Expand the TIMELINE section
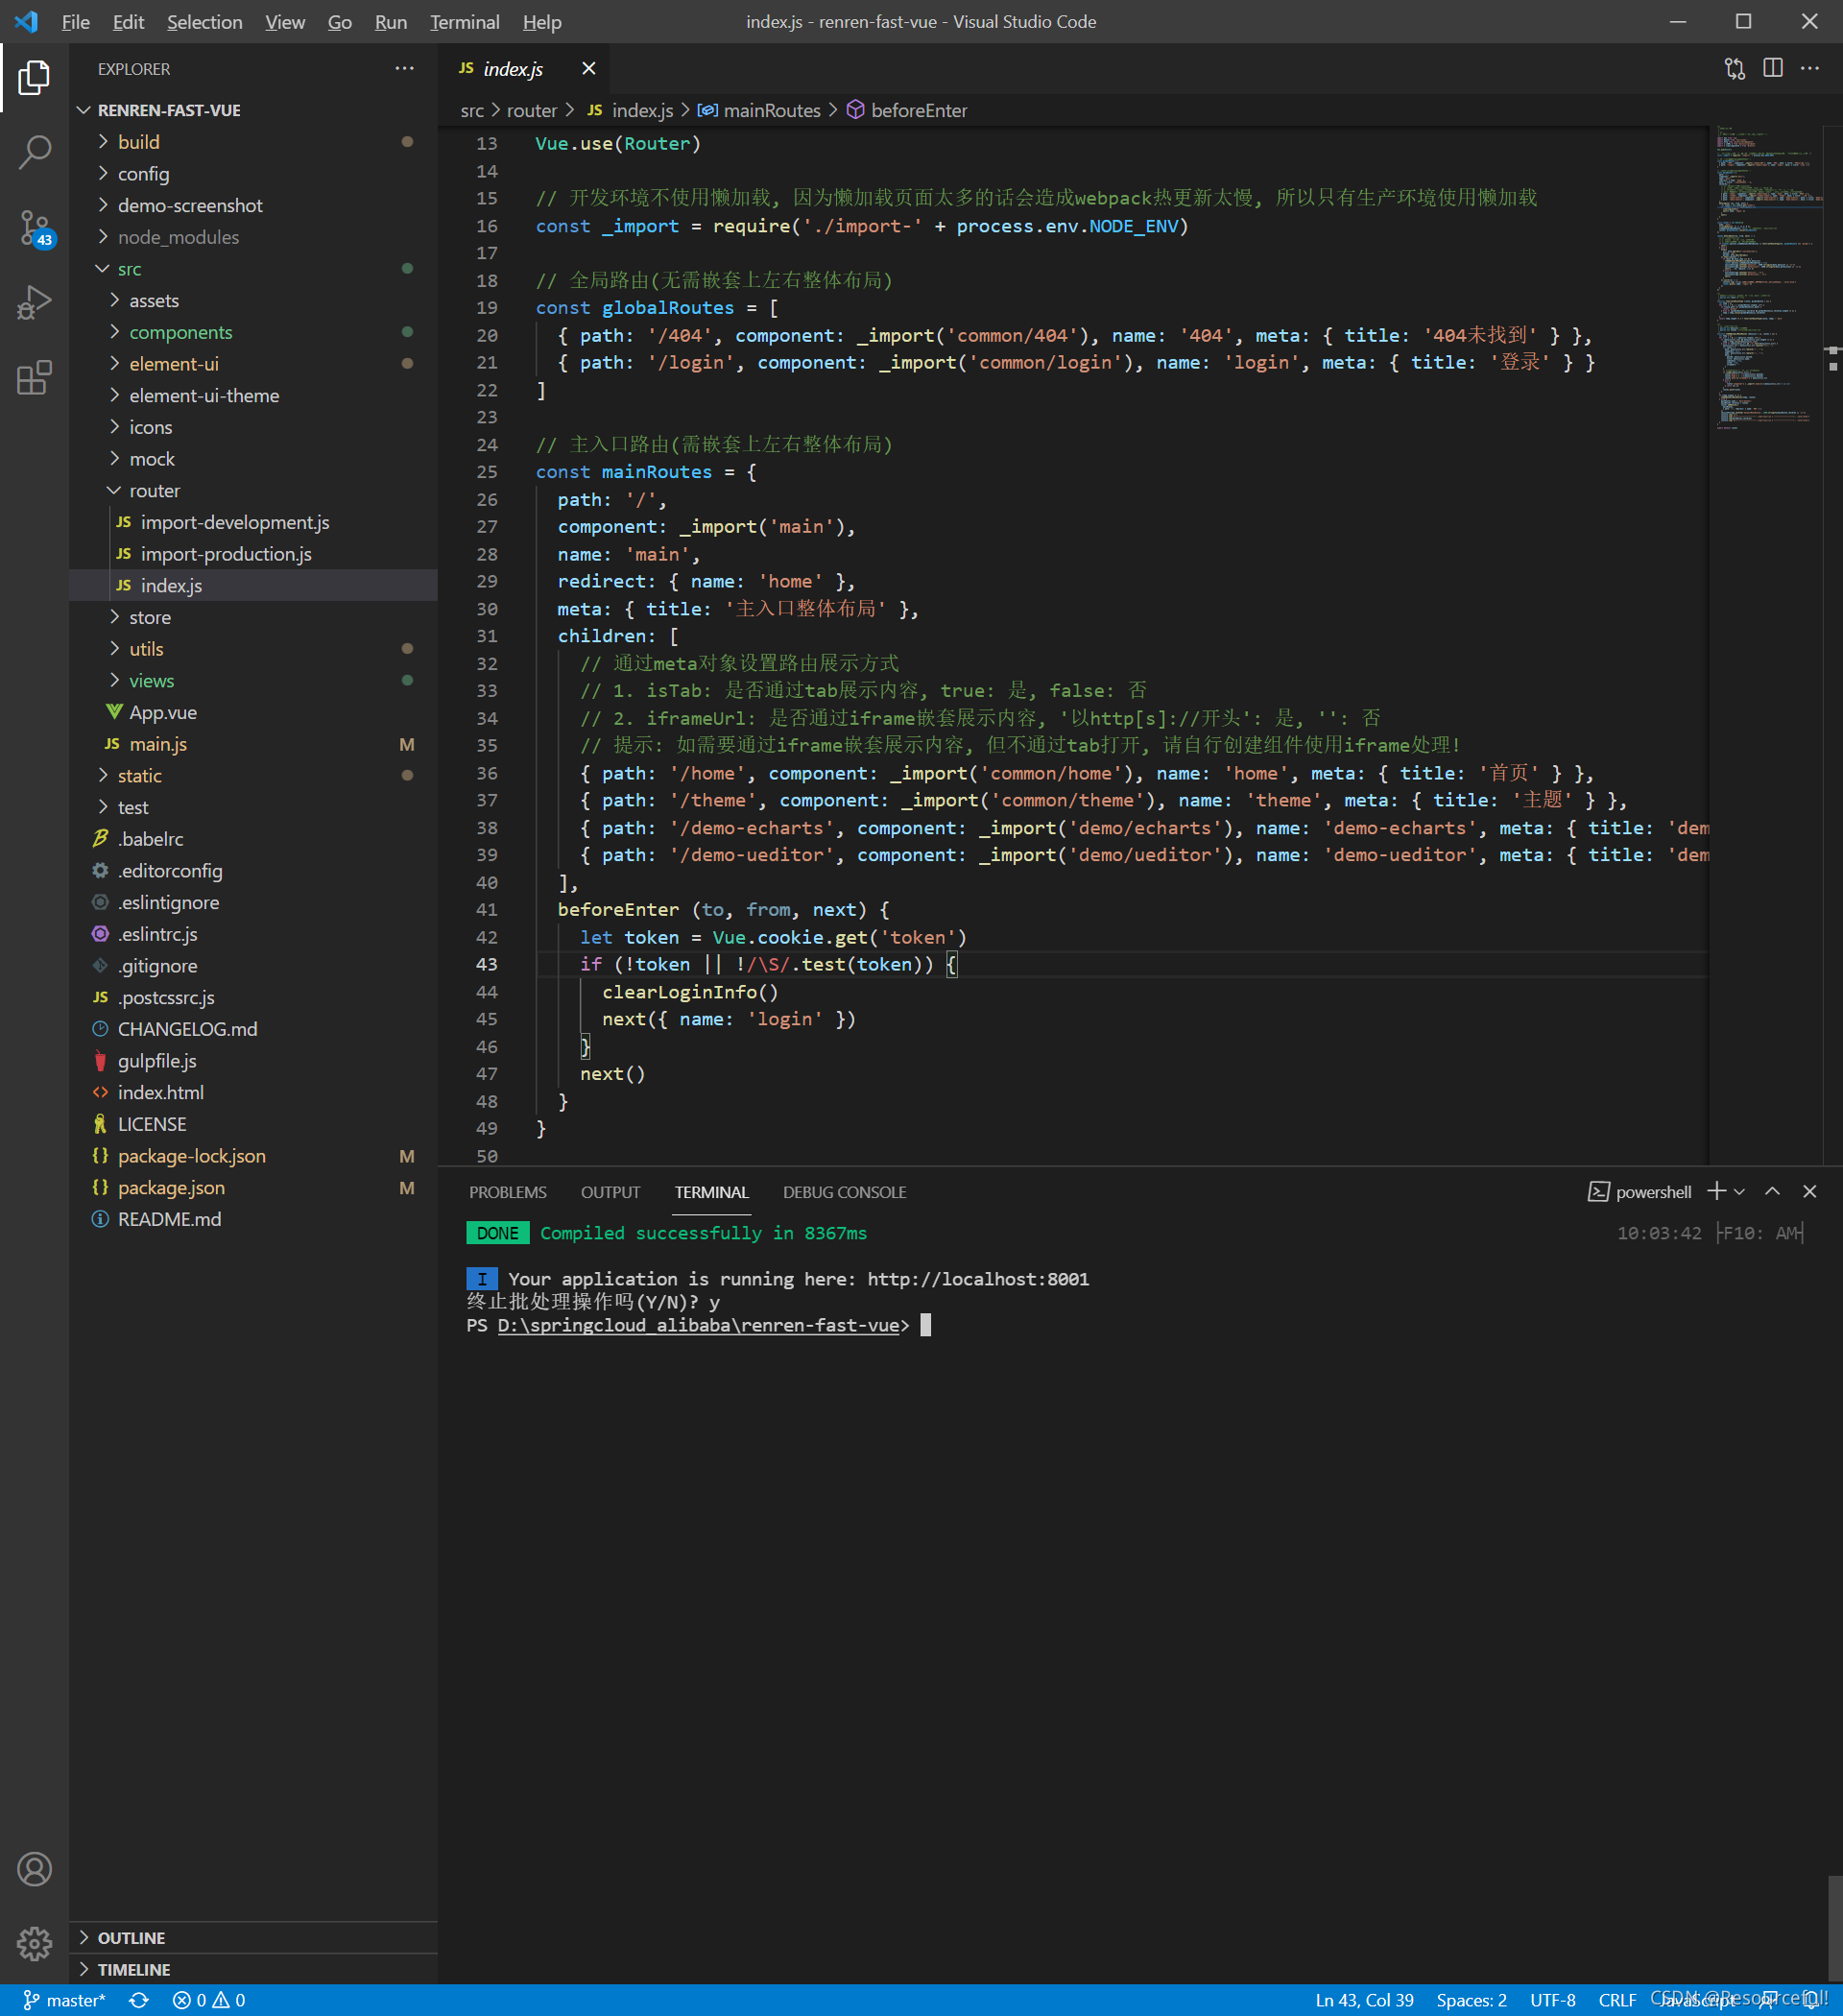The height and width of the screenshot is (2016, 1843). coord(253,1970)
